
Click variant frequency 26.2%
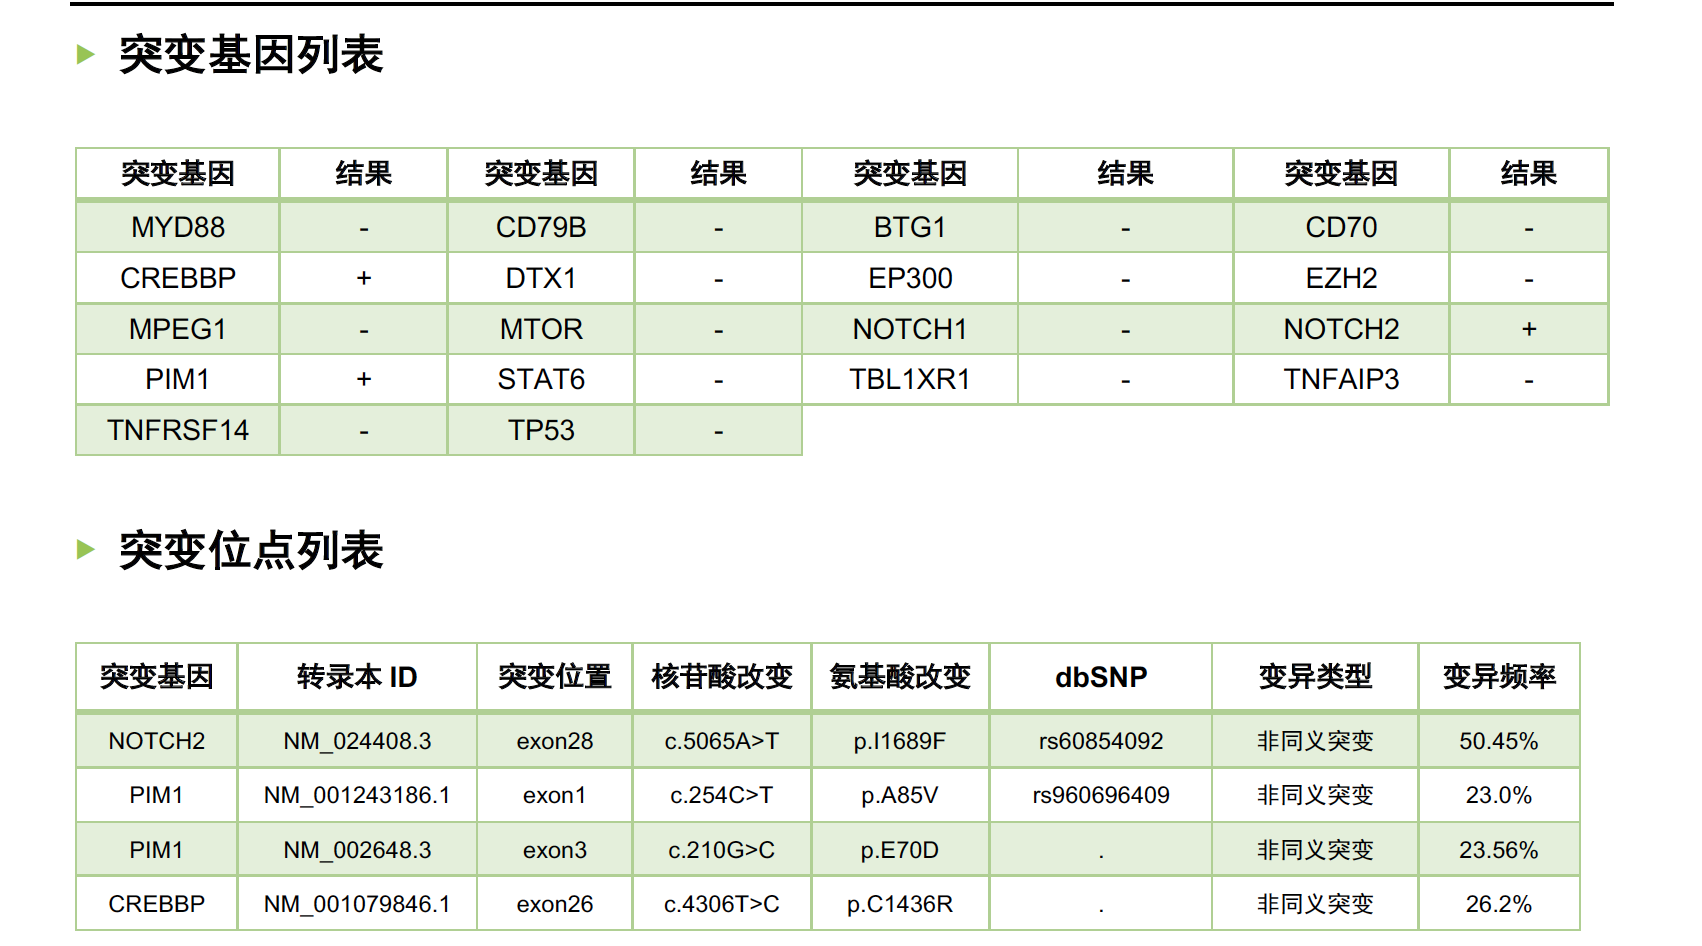[x=1499, y=904]
